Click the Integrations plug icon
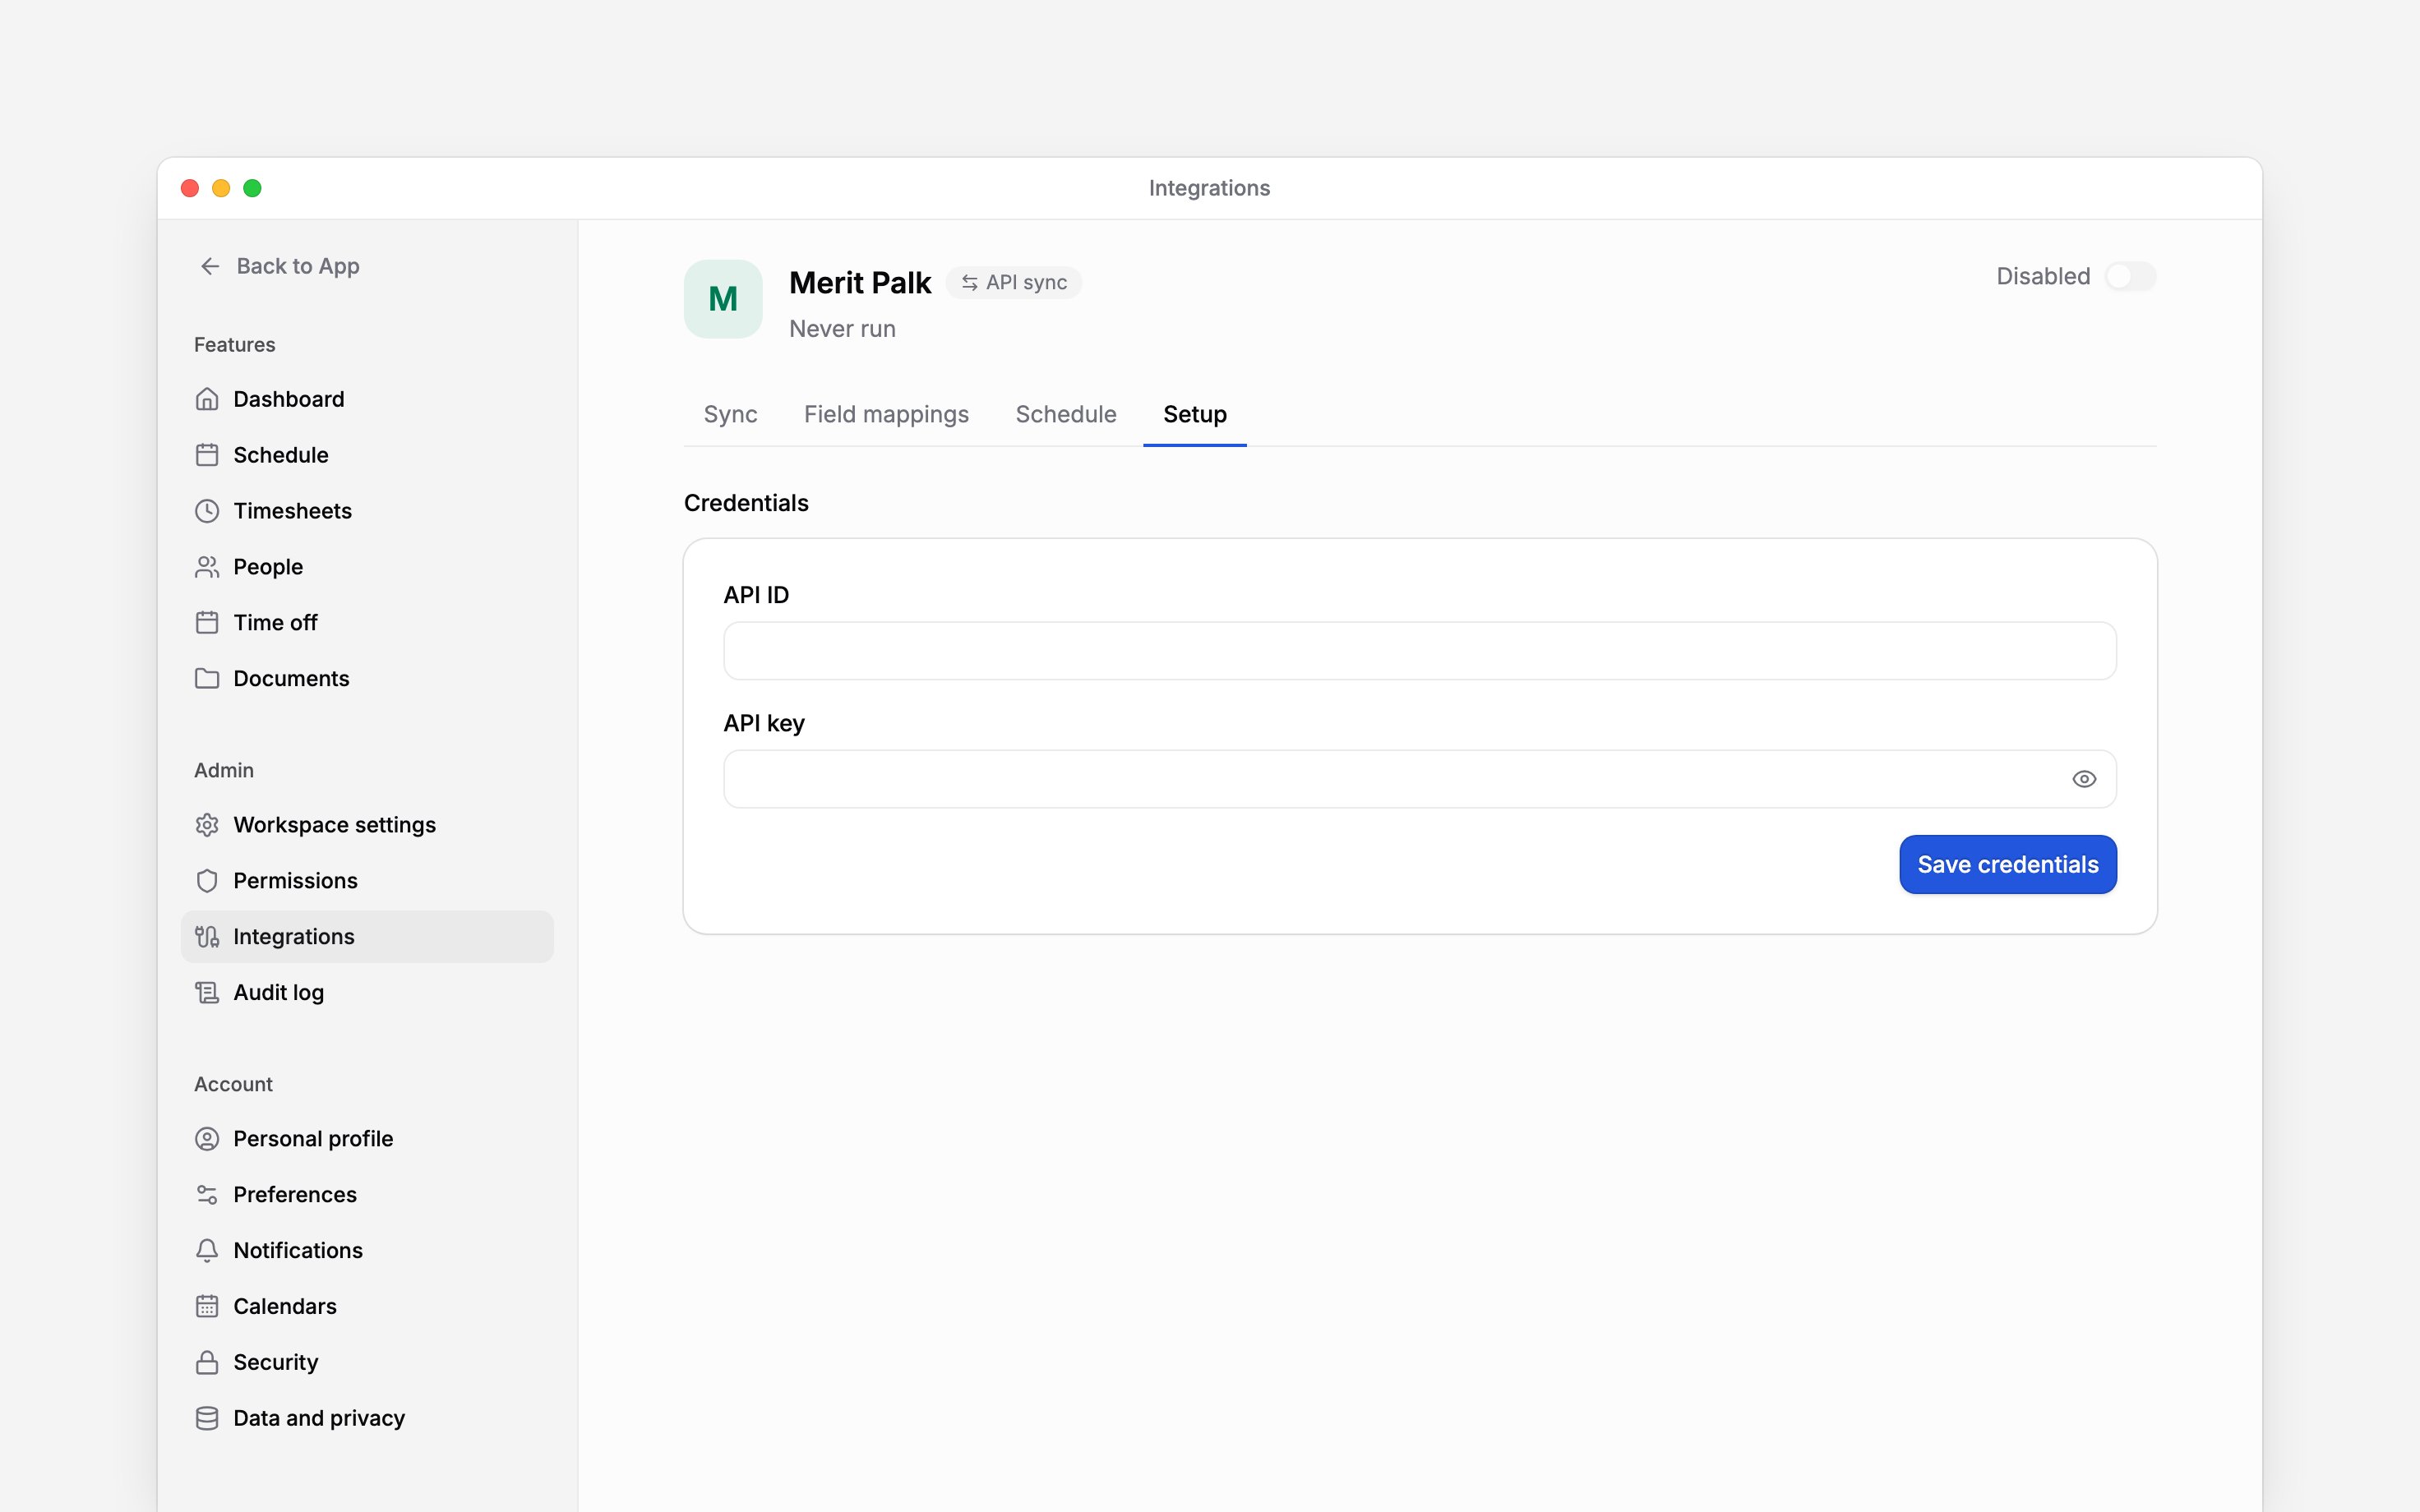The image size is (2420, 1512). click(207, 937)
